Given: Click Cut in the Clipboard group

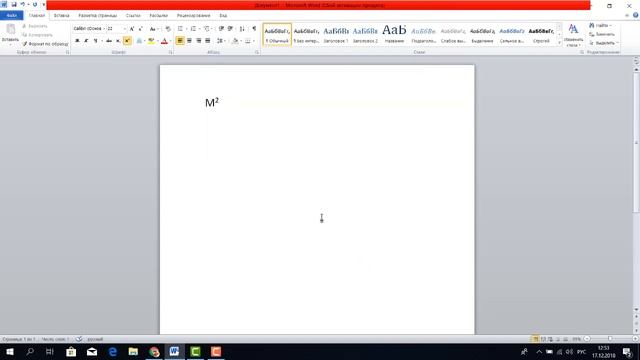Looking at the screenshot, I should click(36, 26).
